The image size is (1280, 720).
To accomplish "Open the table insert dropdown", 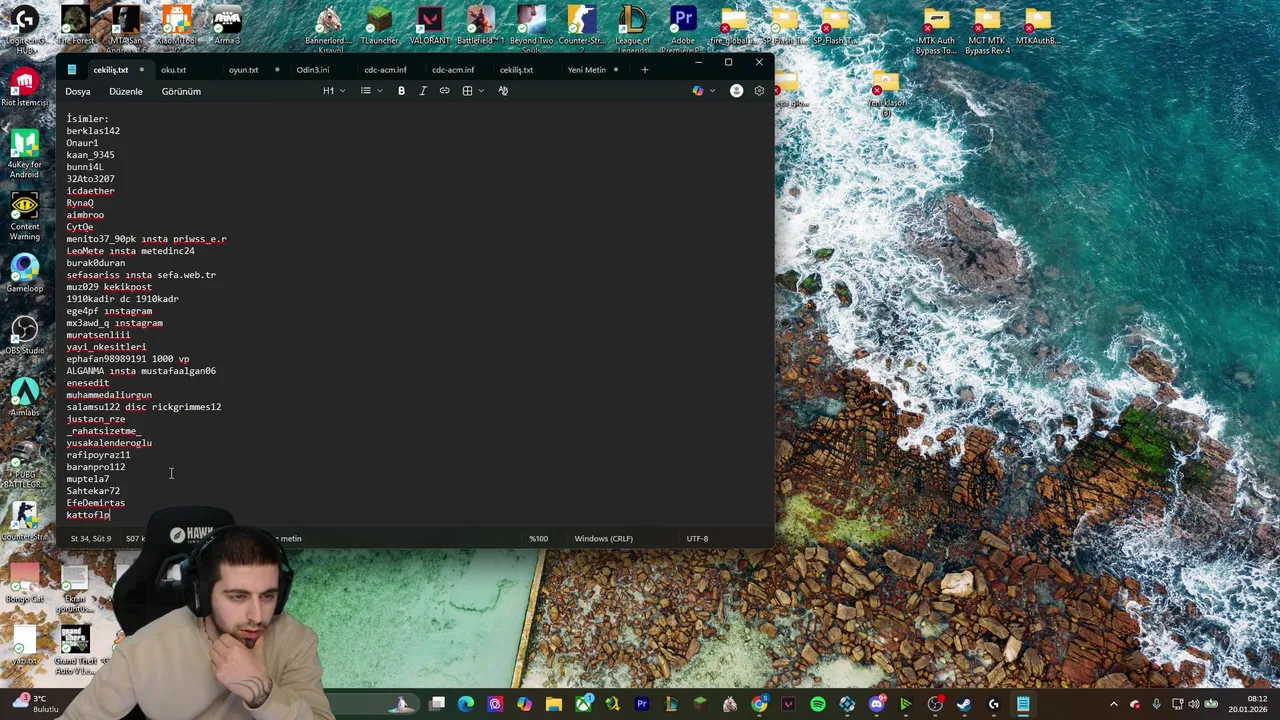I will [473, 91].
